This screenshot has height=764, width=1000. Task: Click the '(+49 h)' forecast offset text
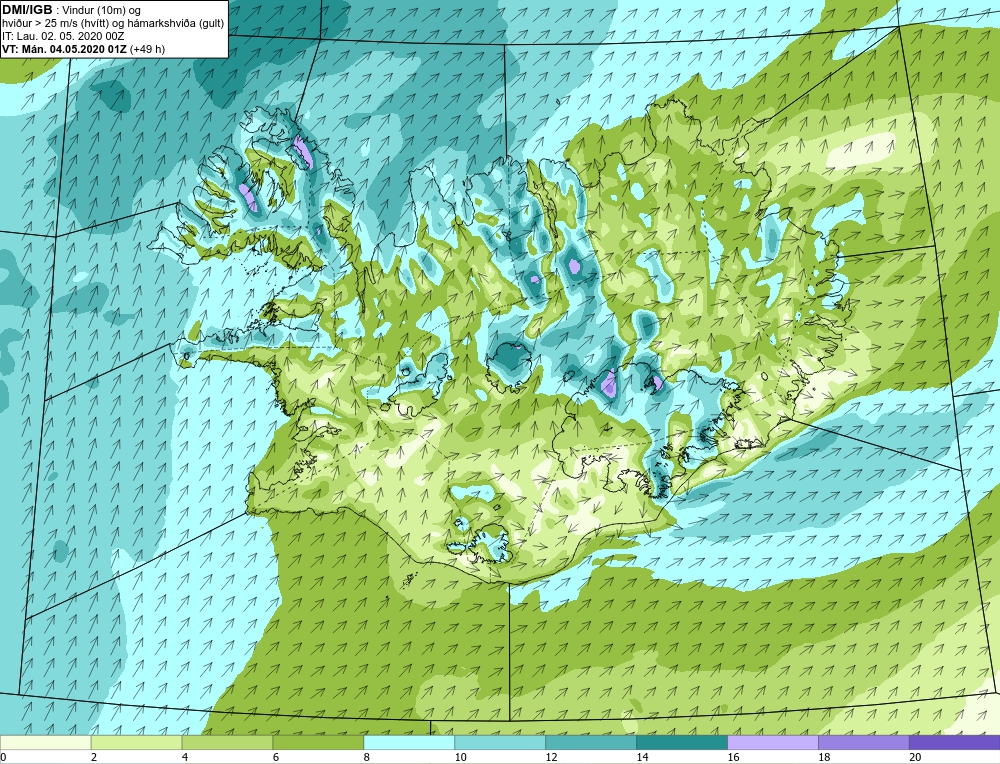[x=147, y=49]
